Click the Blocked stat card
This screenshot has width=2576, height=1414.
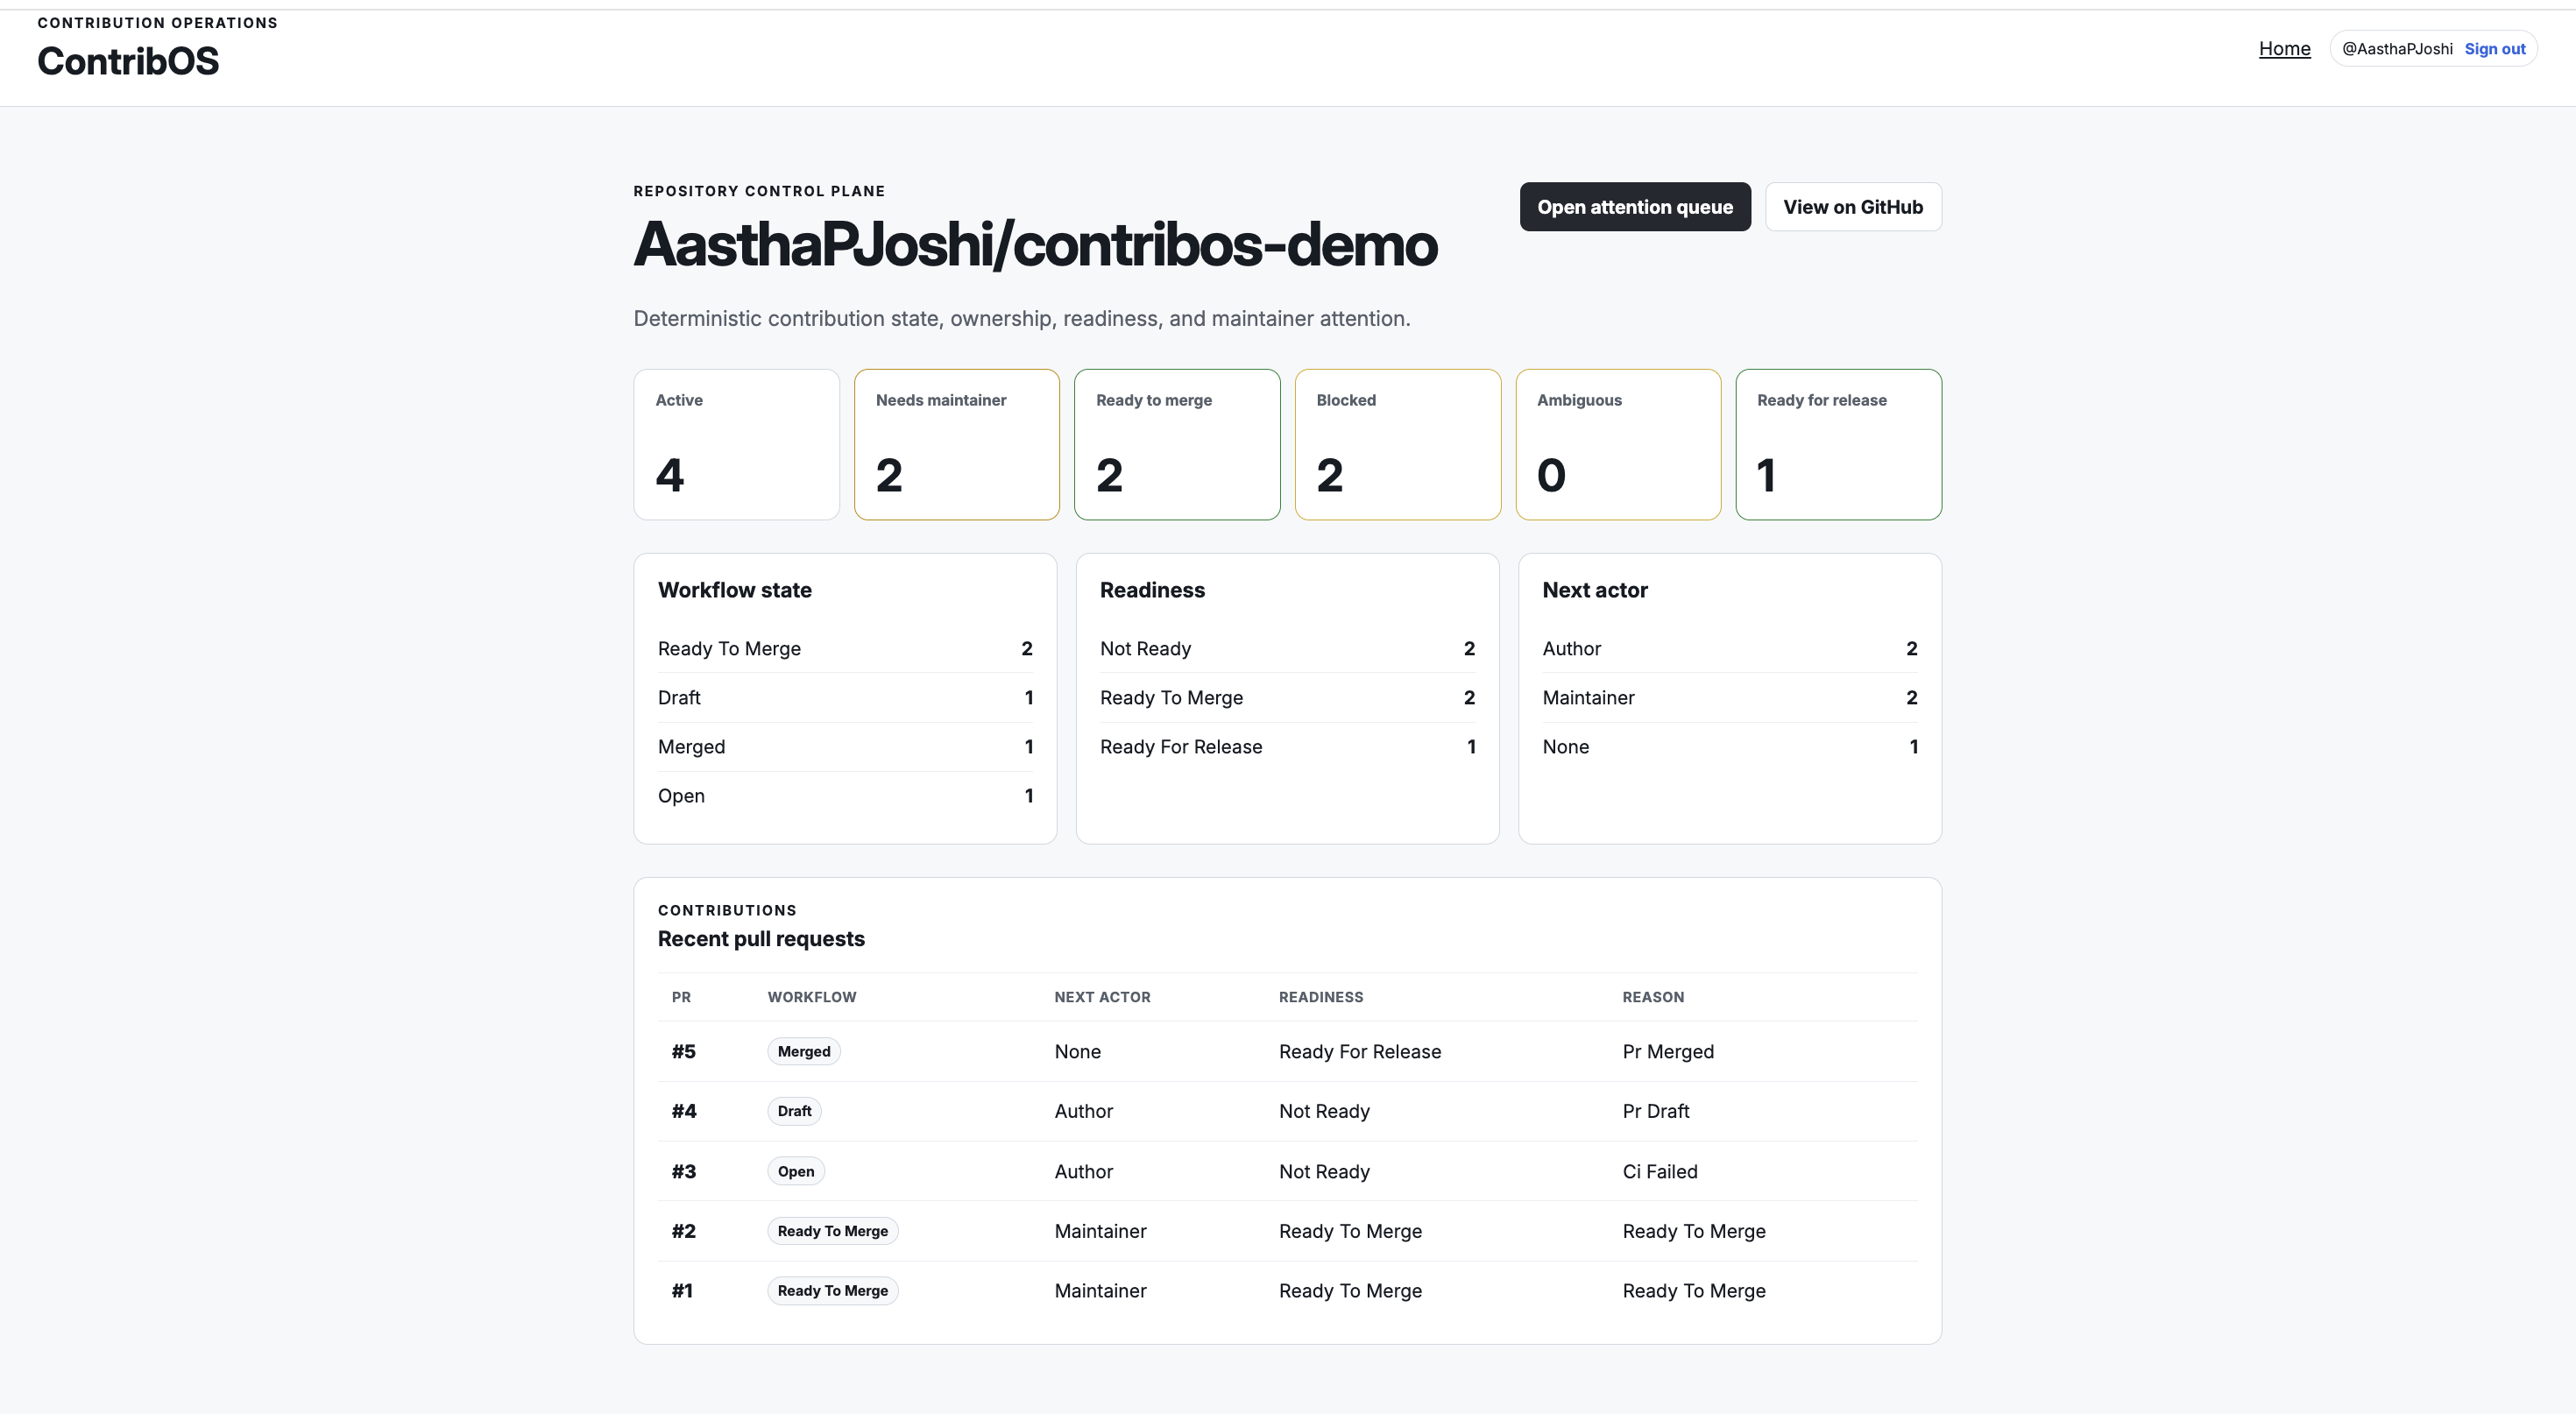click(x=1397, y=444)
